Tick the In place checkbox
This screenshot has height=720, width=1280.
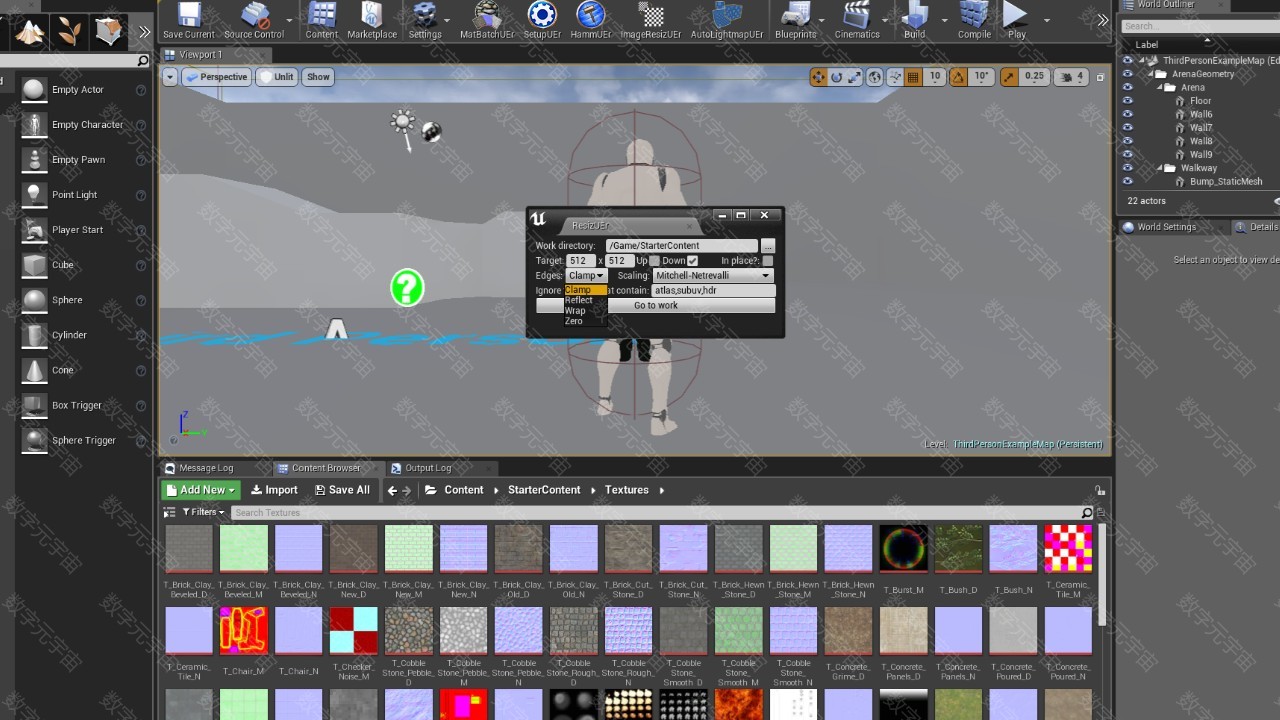[767, 261]
